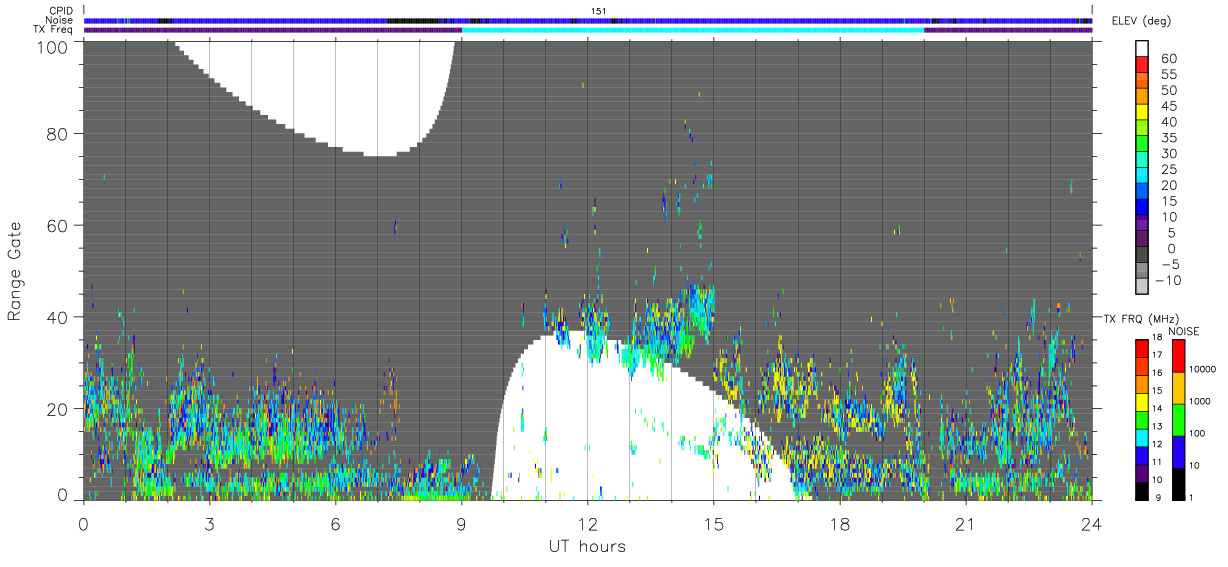Screen dimensions: 1228x567
Task: Click the 45 label on the elevation colorbar
Action: (x=1167, y=105)
